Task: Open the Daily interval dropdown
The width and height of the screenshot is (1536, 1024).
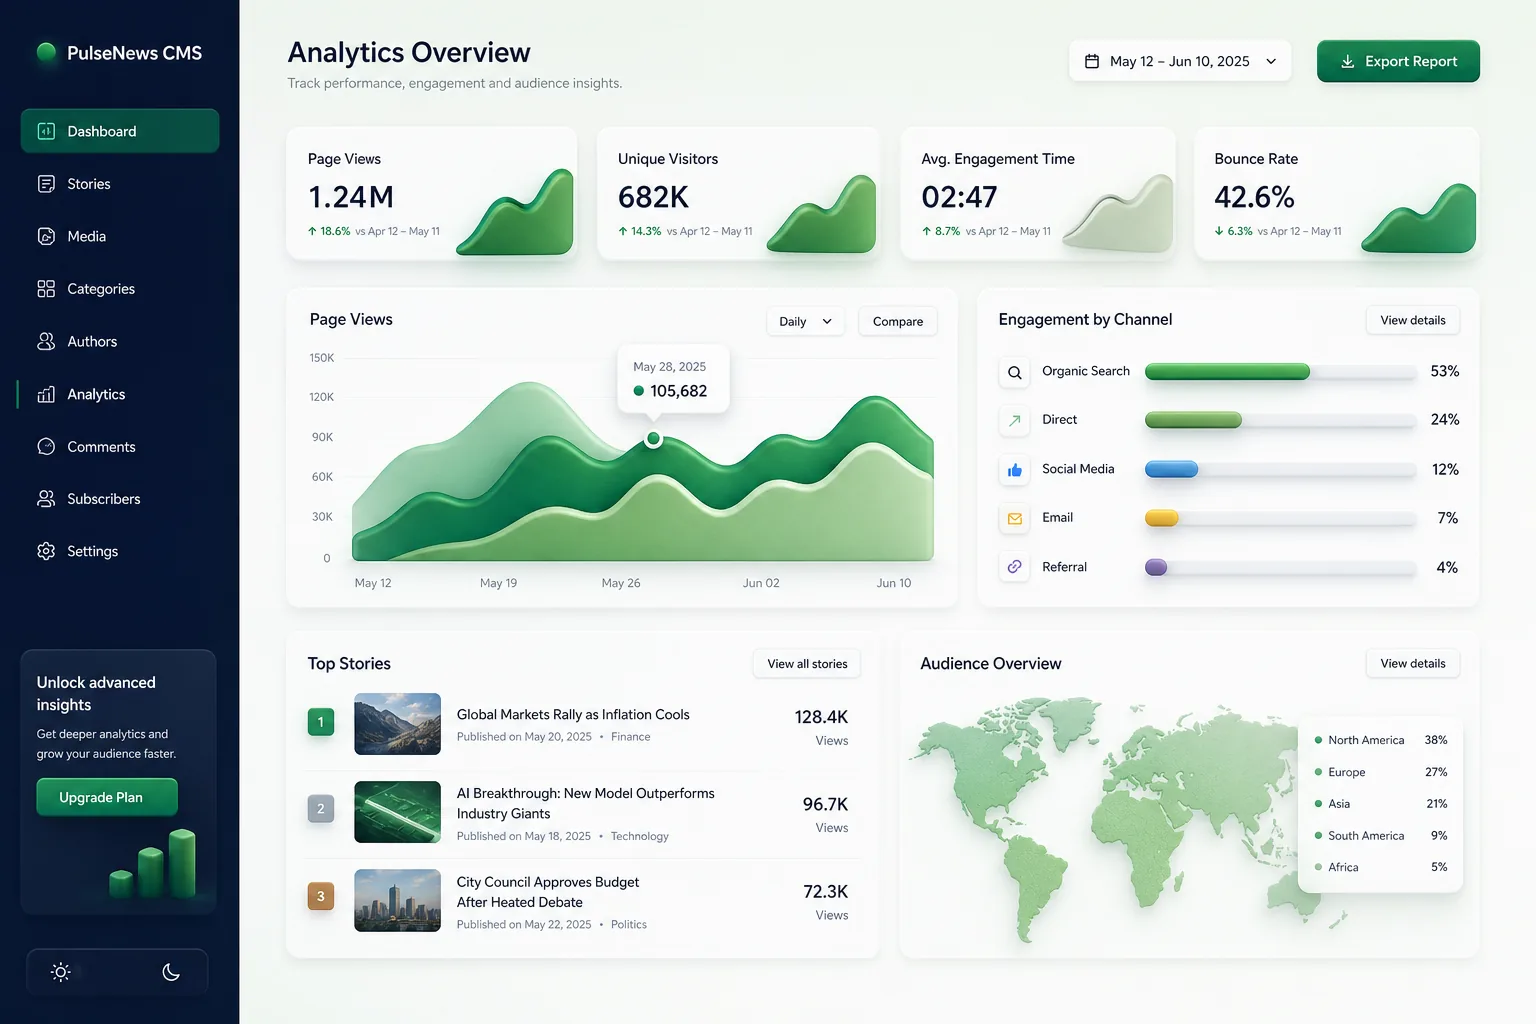Action: 805,321
